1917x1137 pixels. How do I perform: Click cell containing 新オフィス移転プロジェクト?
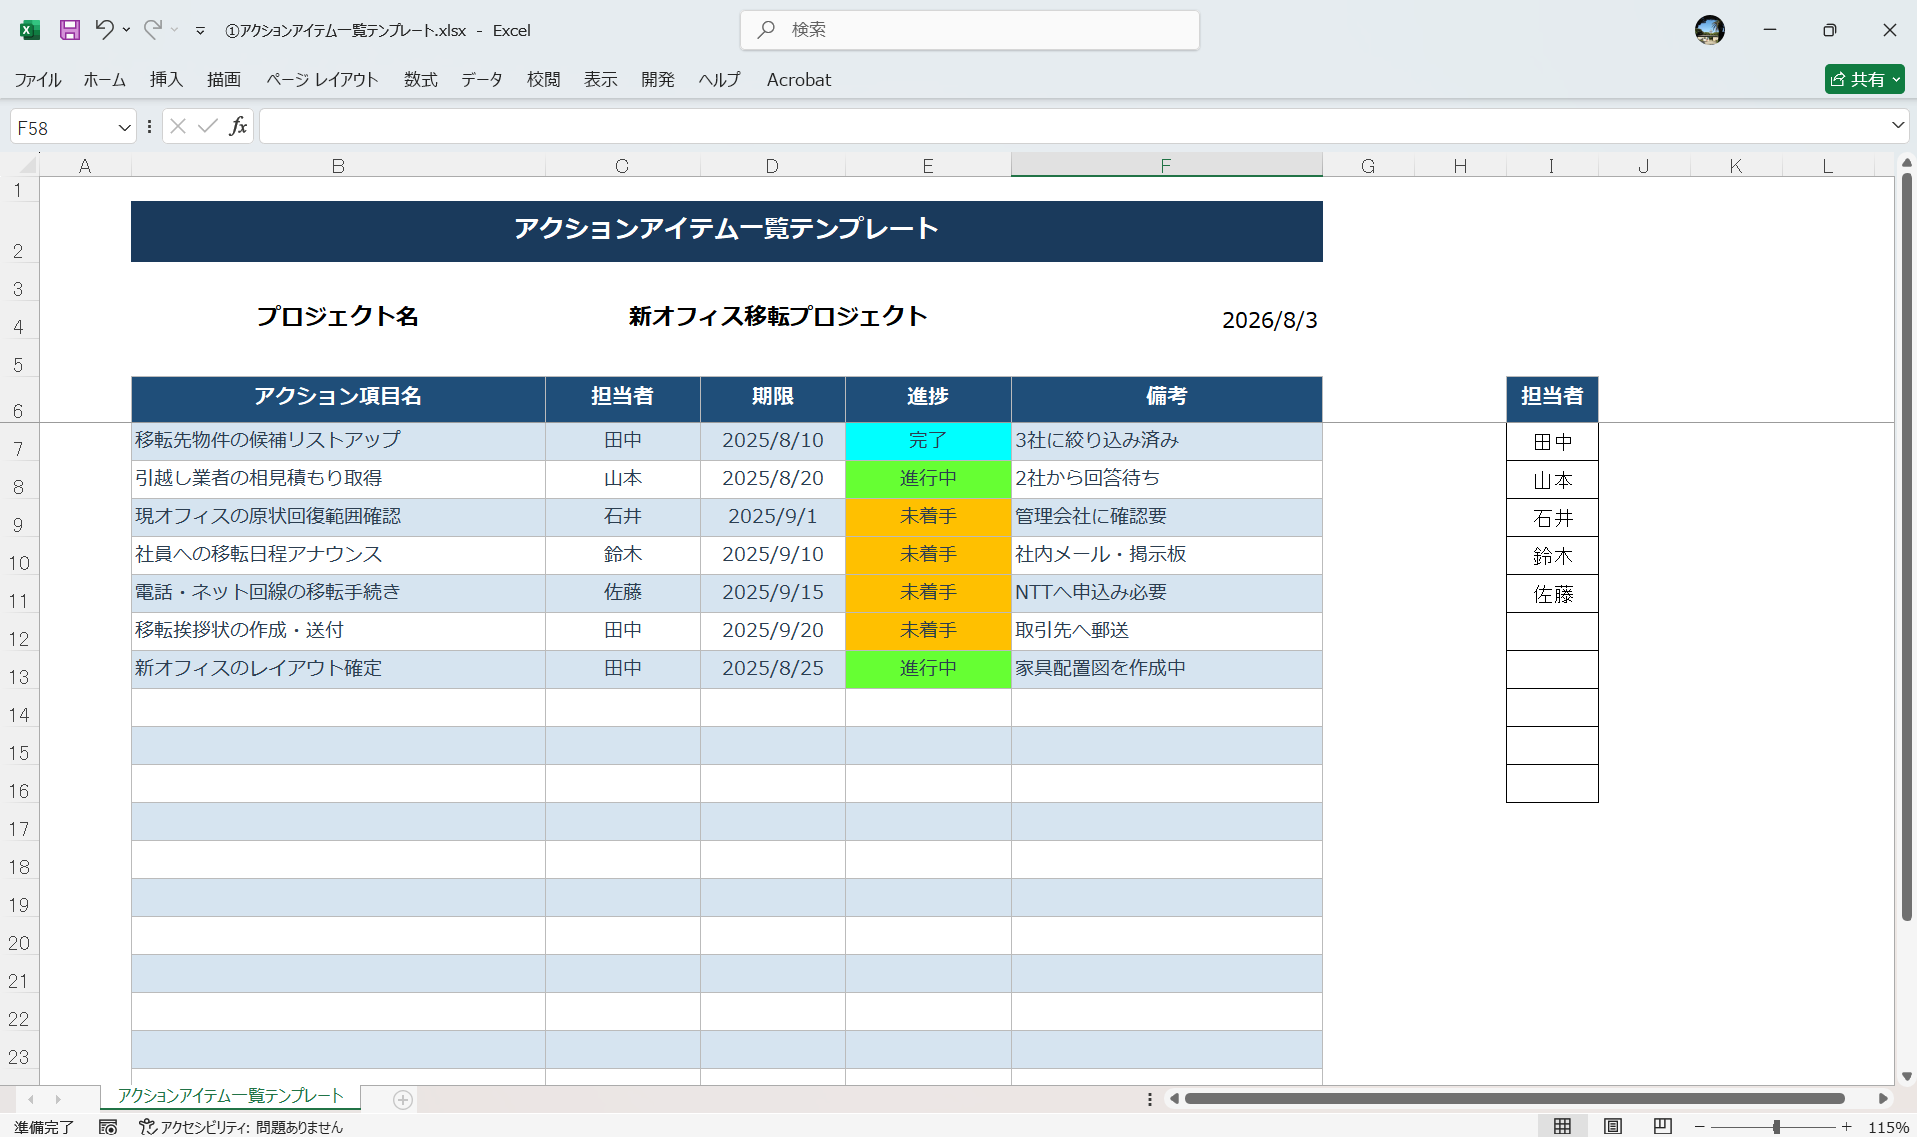coord(777,316)
